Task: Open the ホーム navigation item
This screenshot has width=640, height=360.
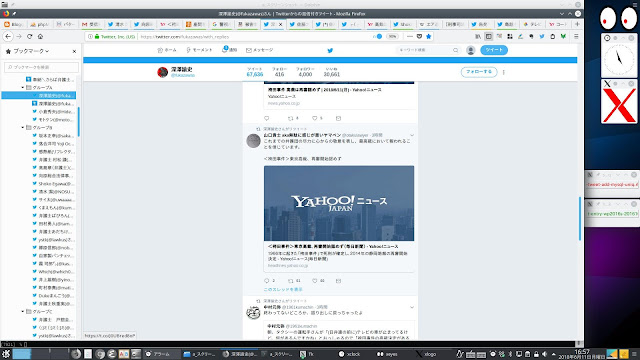Action: pos(167,50)
